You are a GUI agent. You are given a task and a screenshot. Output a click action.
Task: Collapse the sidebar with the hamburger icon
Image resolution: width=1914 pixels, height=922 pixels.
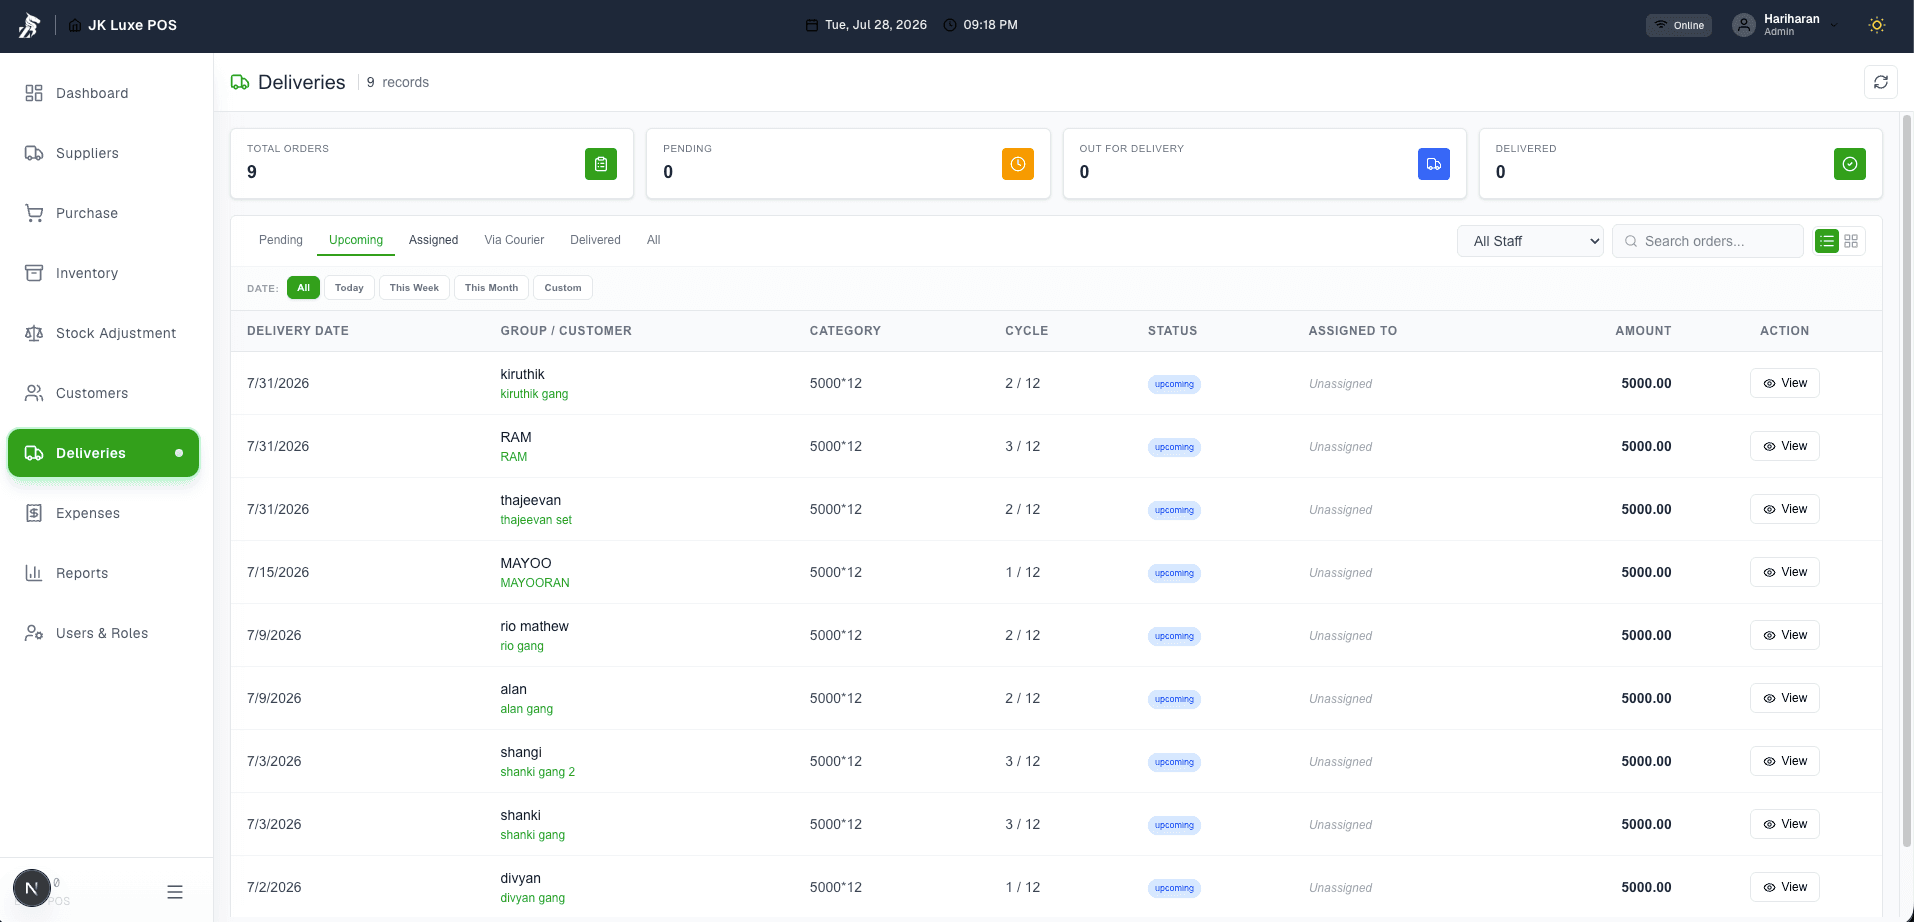coord(175,892)
